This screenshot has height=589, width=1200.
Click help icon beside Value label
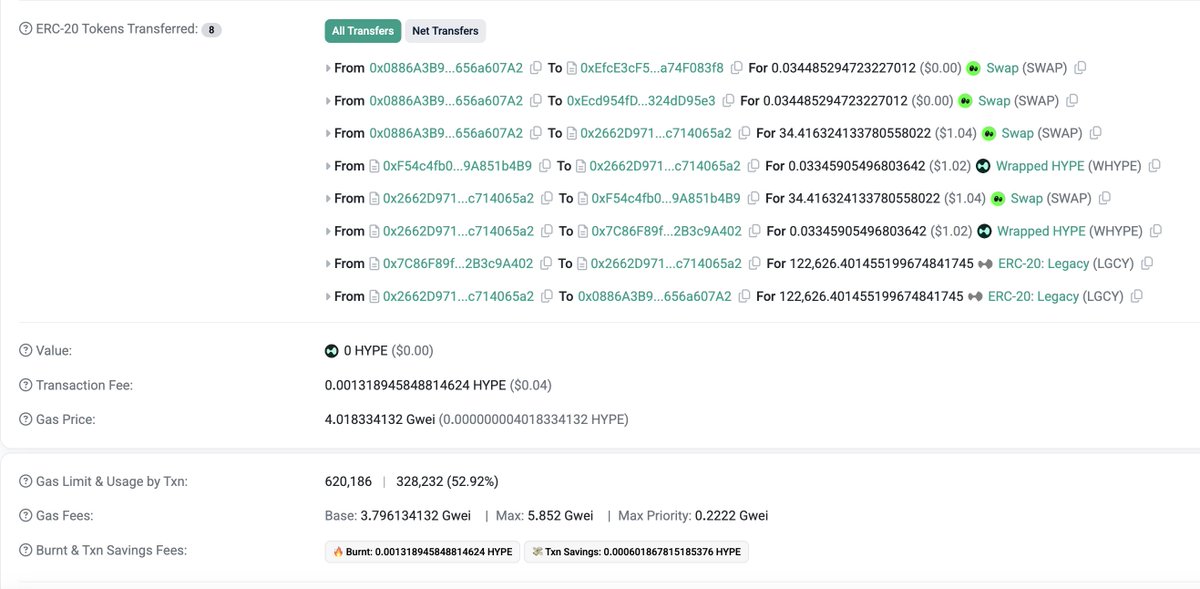pos(26,351)
